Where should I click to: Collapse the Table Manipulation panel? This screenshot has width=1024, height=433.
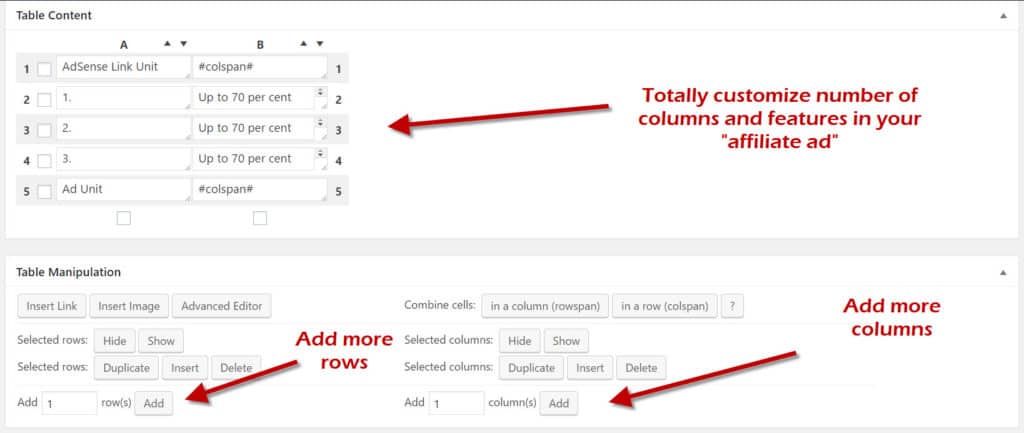[1003, 272]
